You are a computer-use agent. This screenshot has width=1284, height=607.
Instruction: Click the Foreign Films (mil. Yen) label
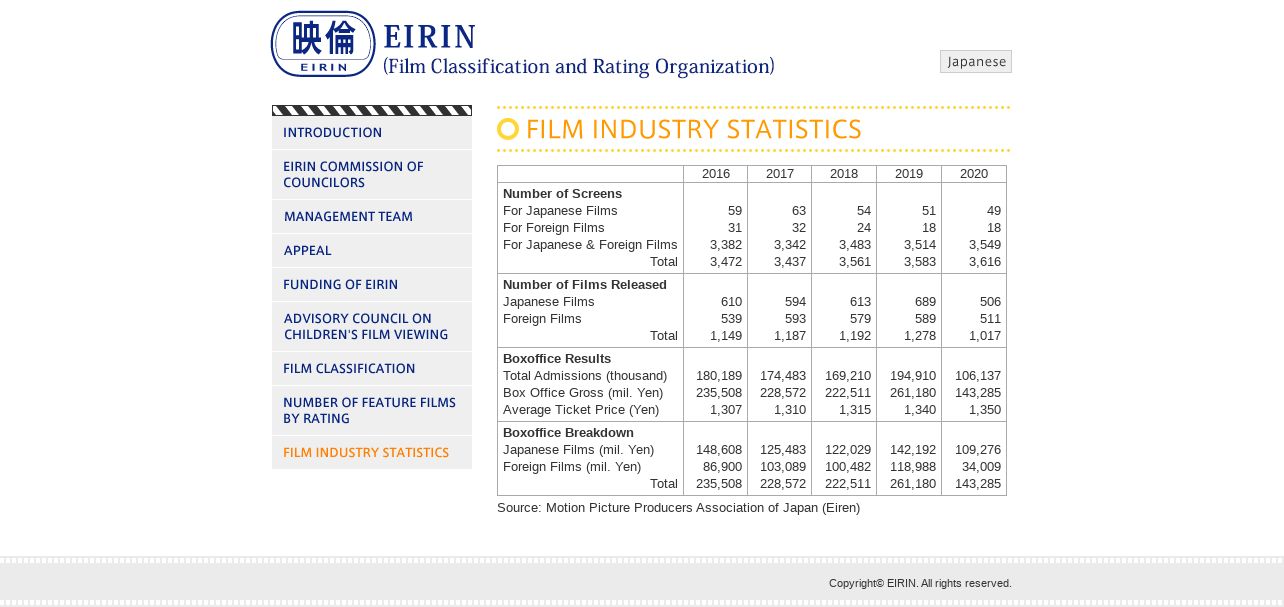point(572,467)
